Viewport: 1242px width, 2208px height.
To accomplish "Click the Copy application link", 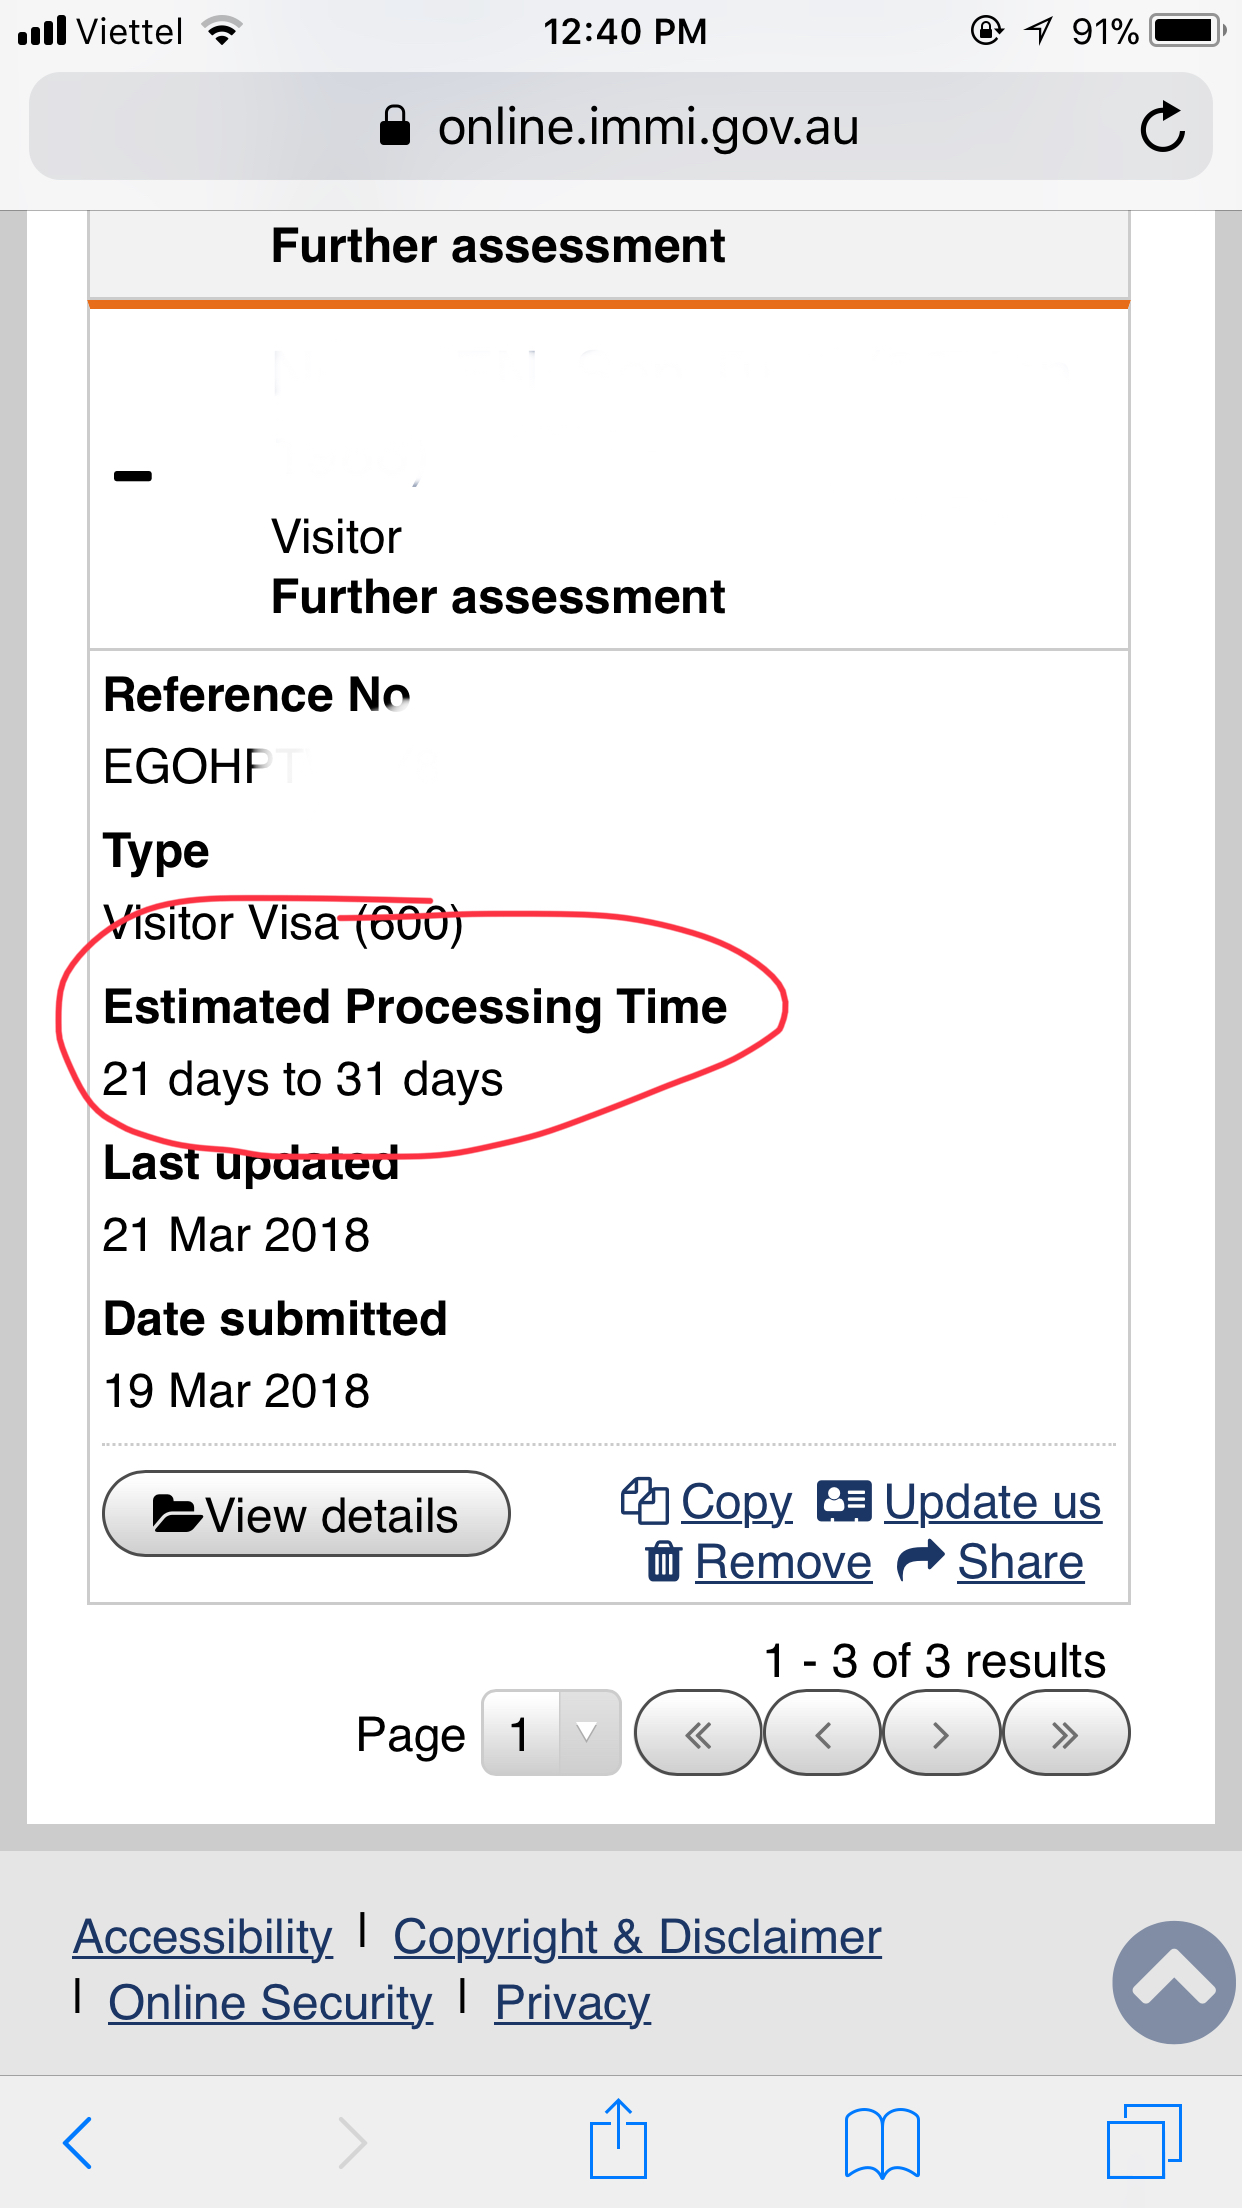I will [x=707, y=1502].
